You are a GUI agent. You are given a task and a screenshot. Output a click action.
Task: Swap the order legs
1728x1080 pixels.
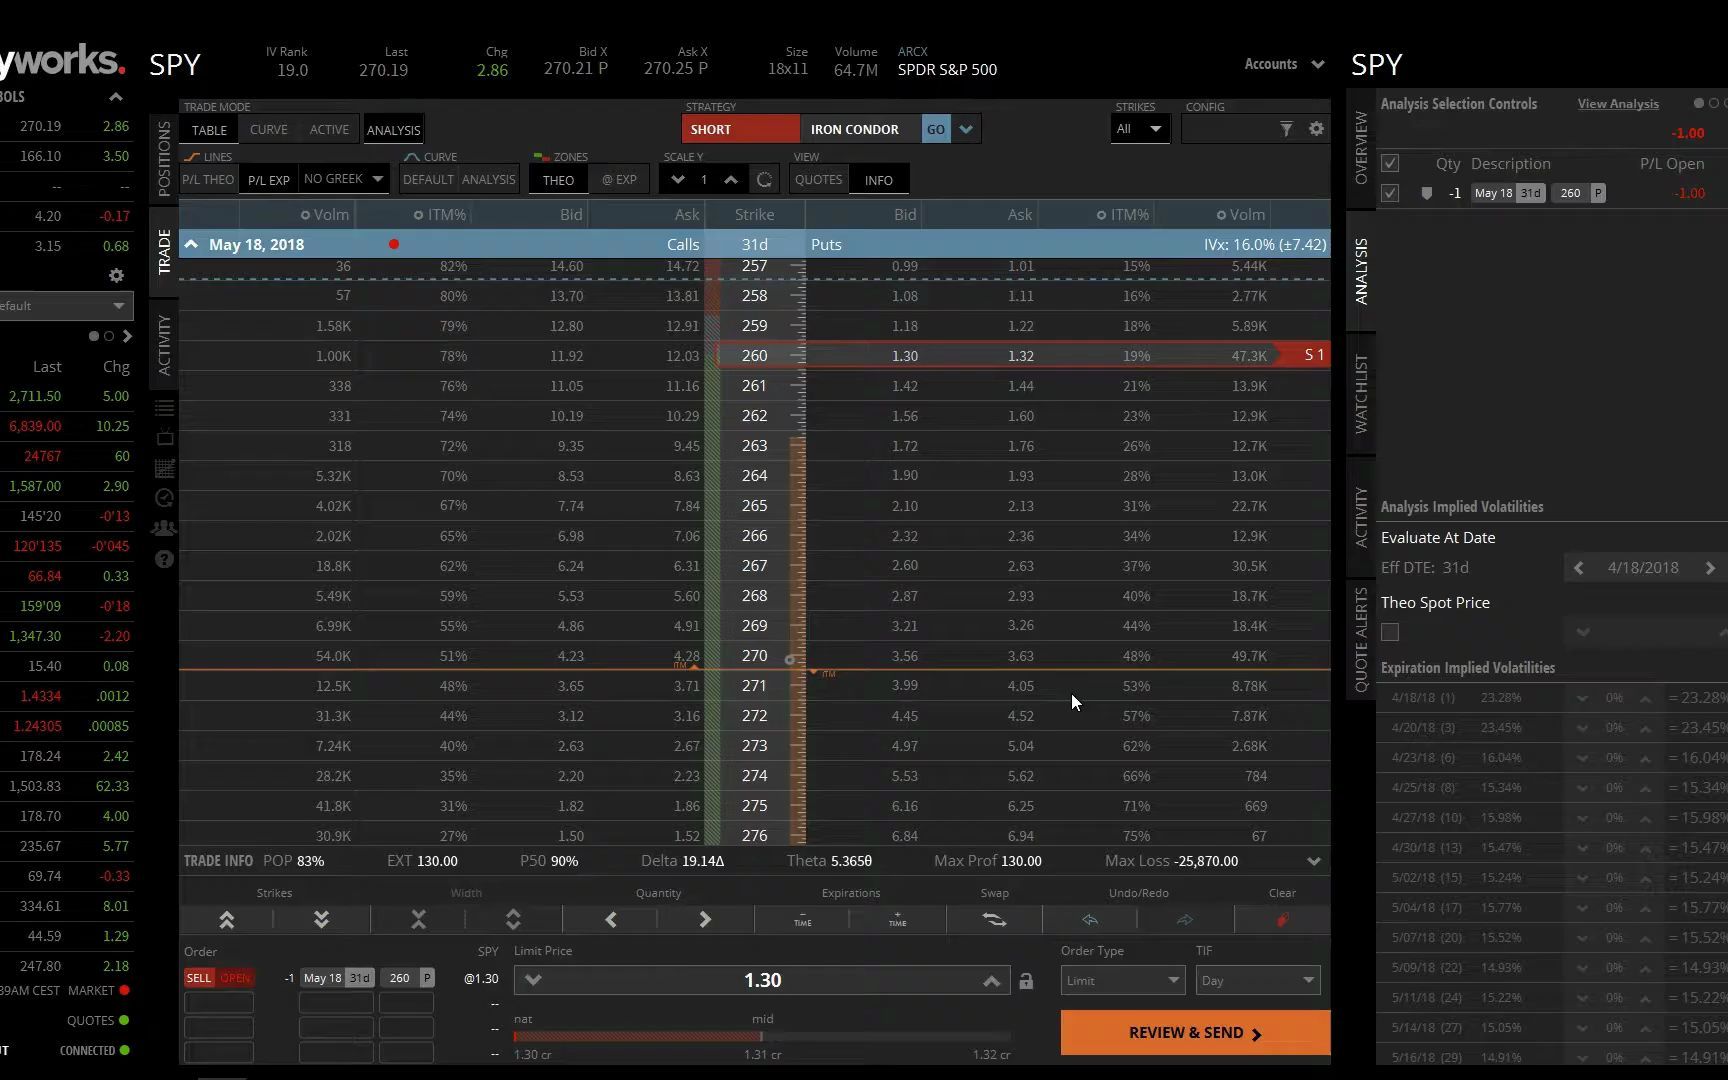[994, 920]
